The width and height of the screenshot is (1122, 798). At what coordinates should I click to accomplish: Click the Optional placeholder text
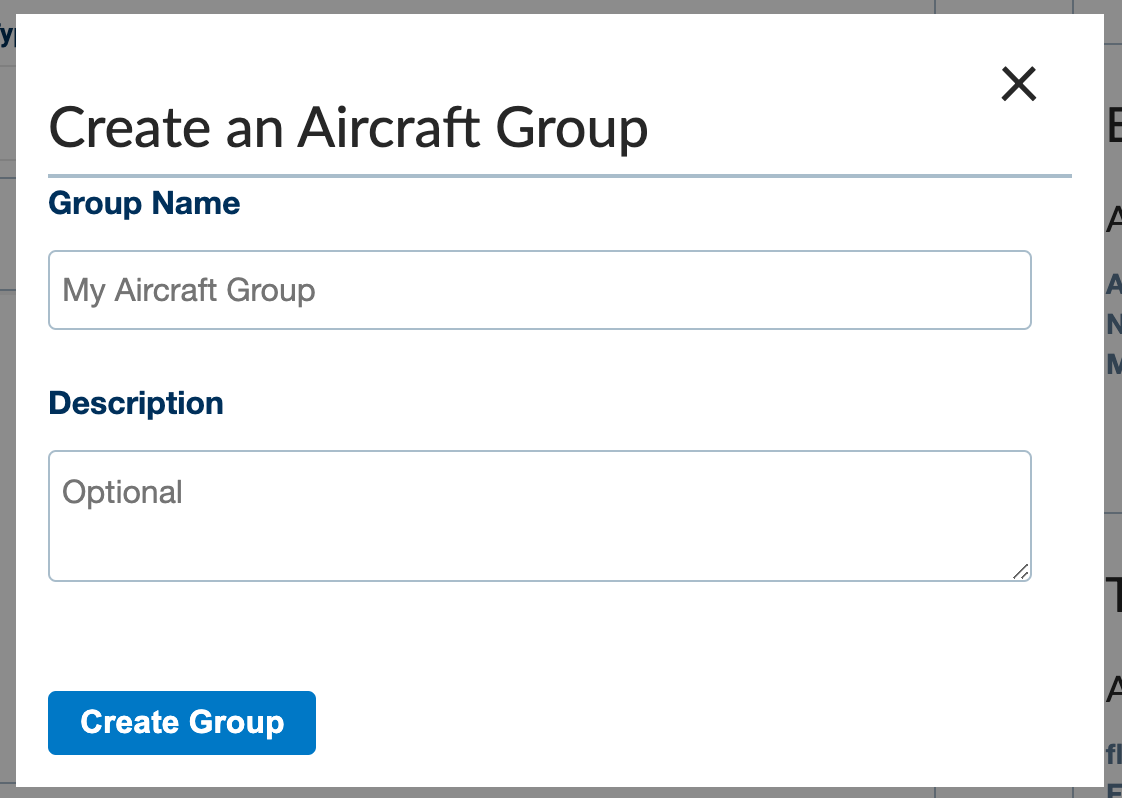pos(122,492)
